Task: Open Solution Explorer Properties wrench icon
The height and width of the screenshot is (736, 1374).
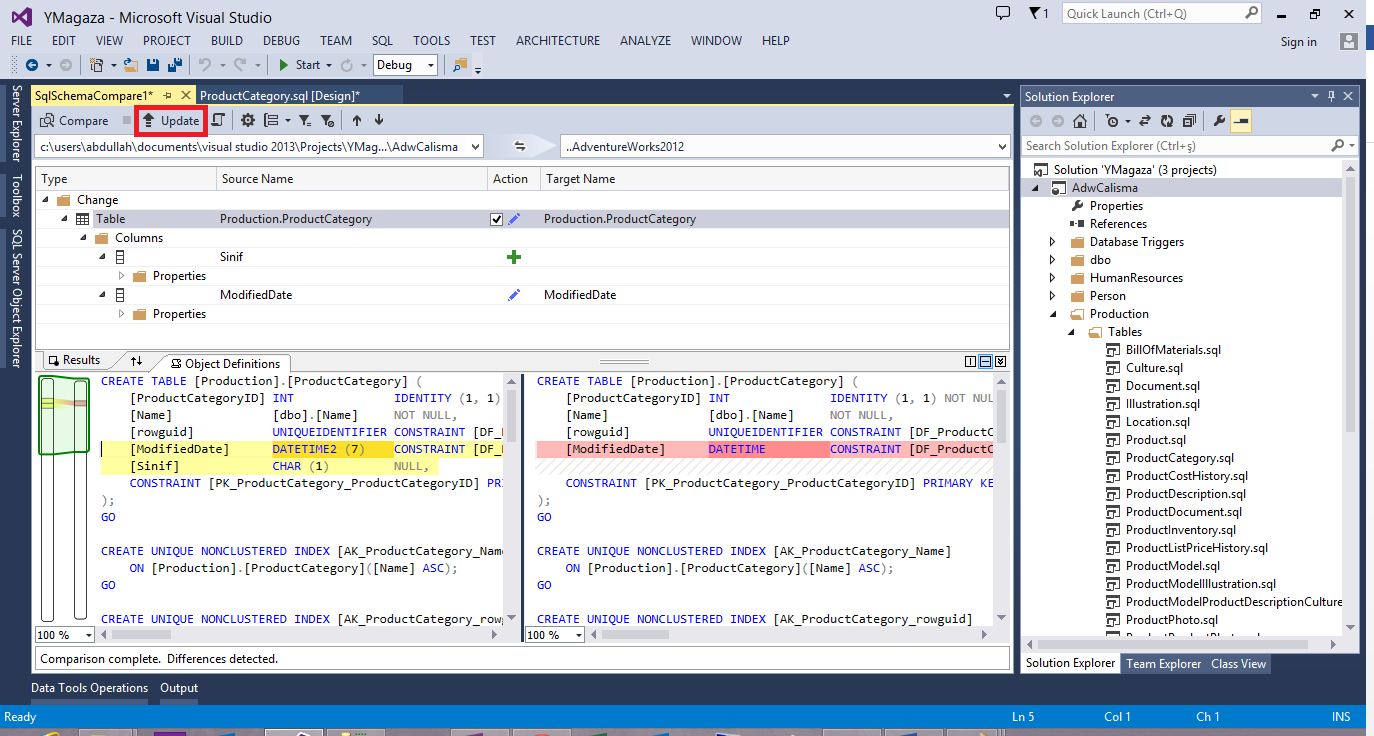Action: 1218,121
